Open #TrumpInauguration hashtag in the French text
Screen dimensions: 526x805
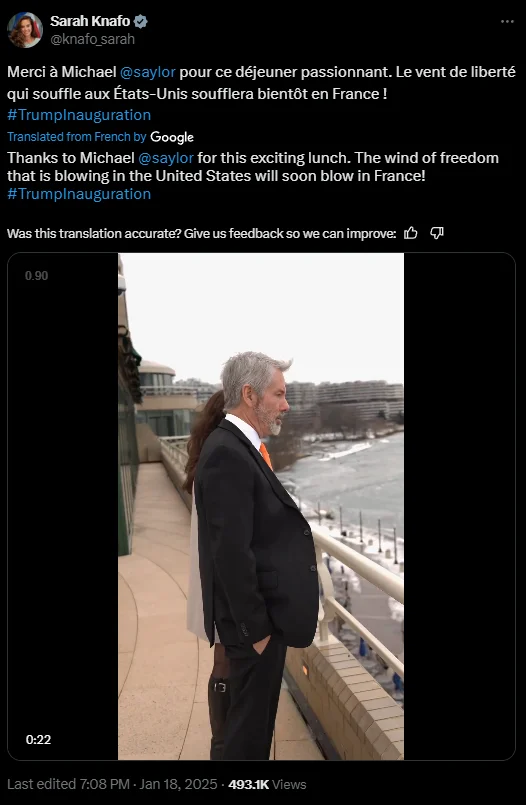(79, 114)
